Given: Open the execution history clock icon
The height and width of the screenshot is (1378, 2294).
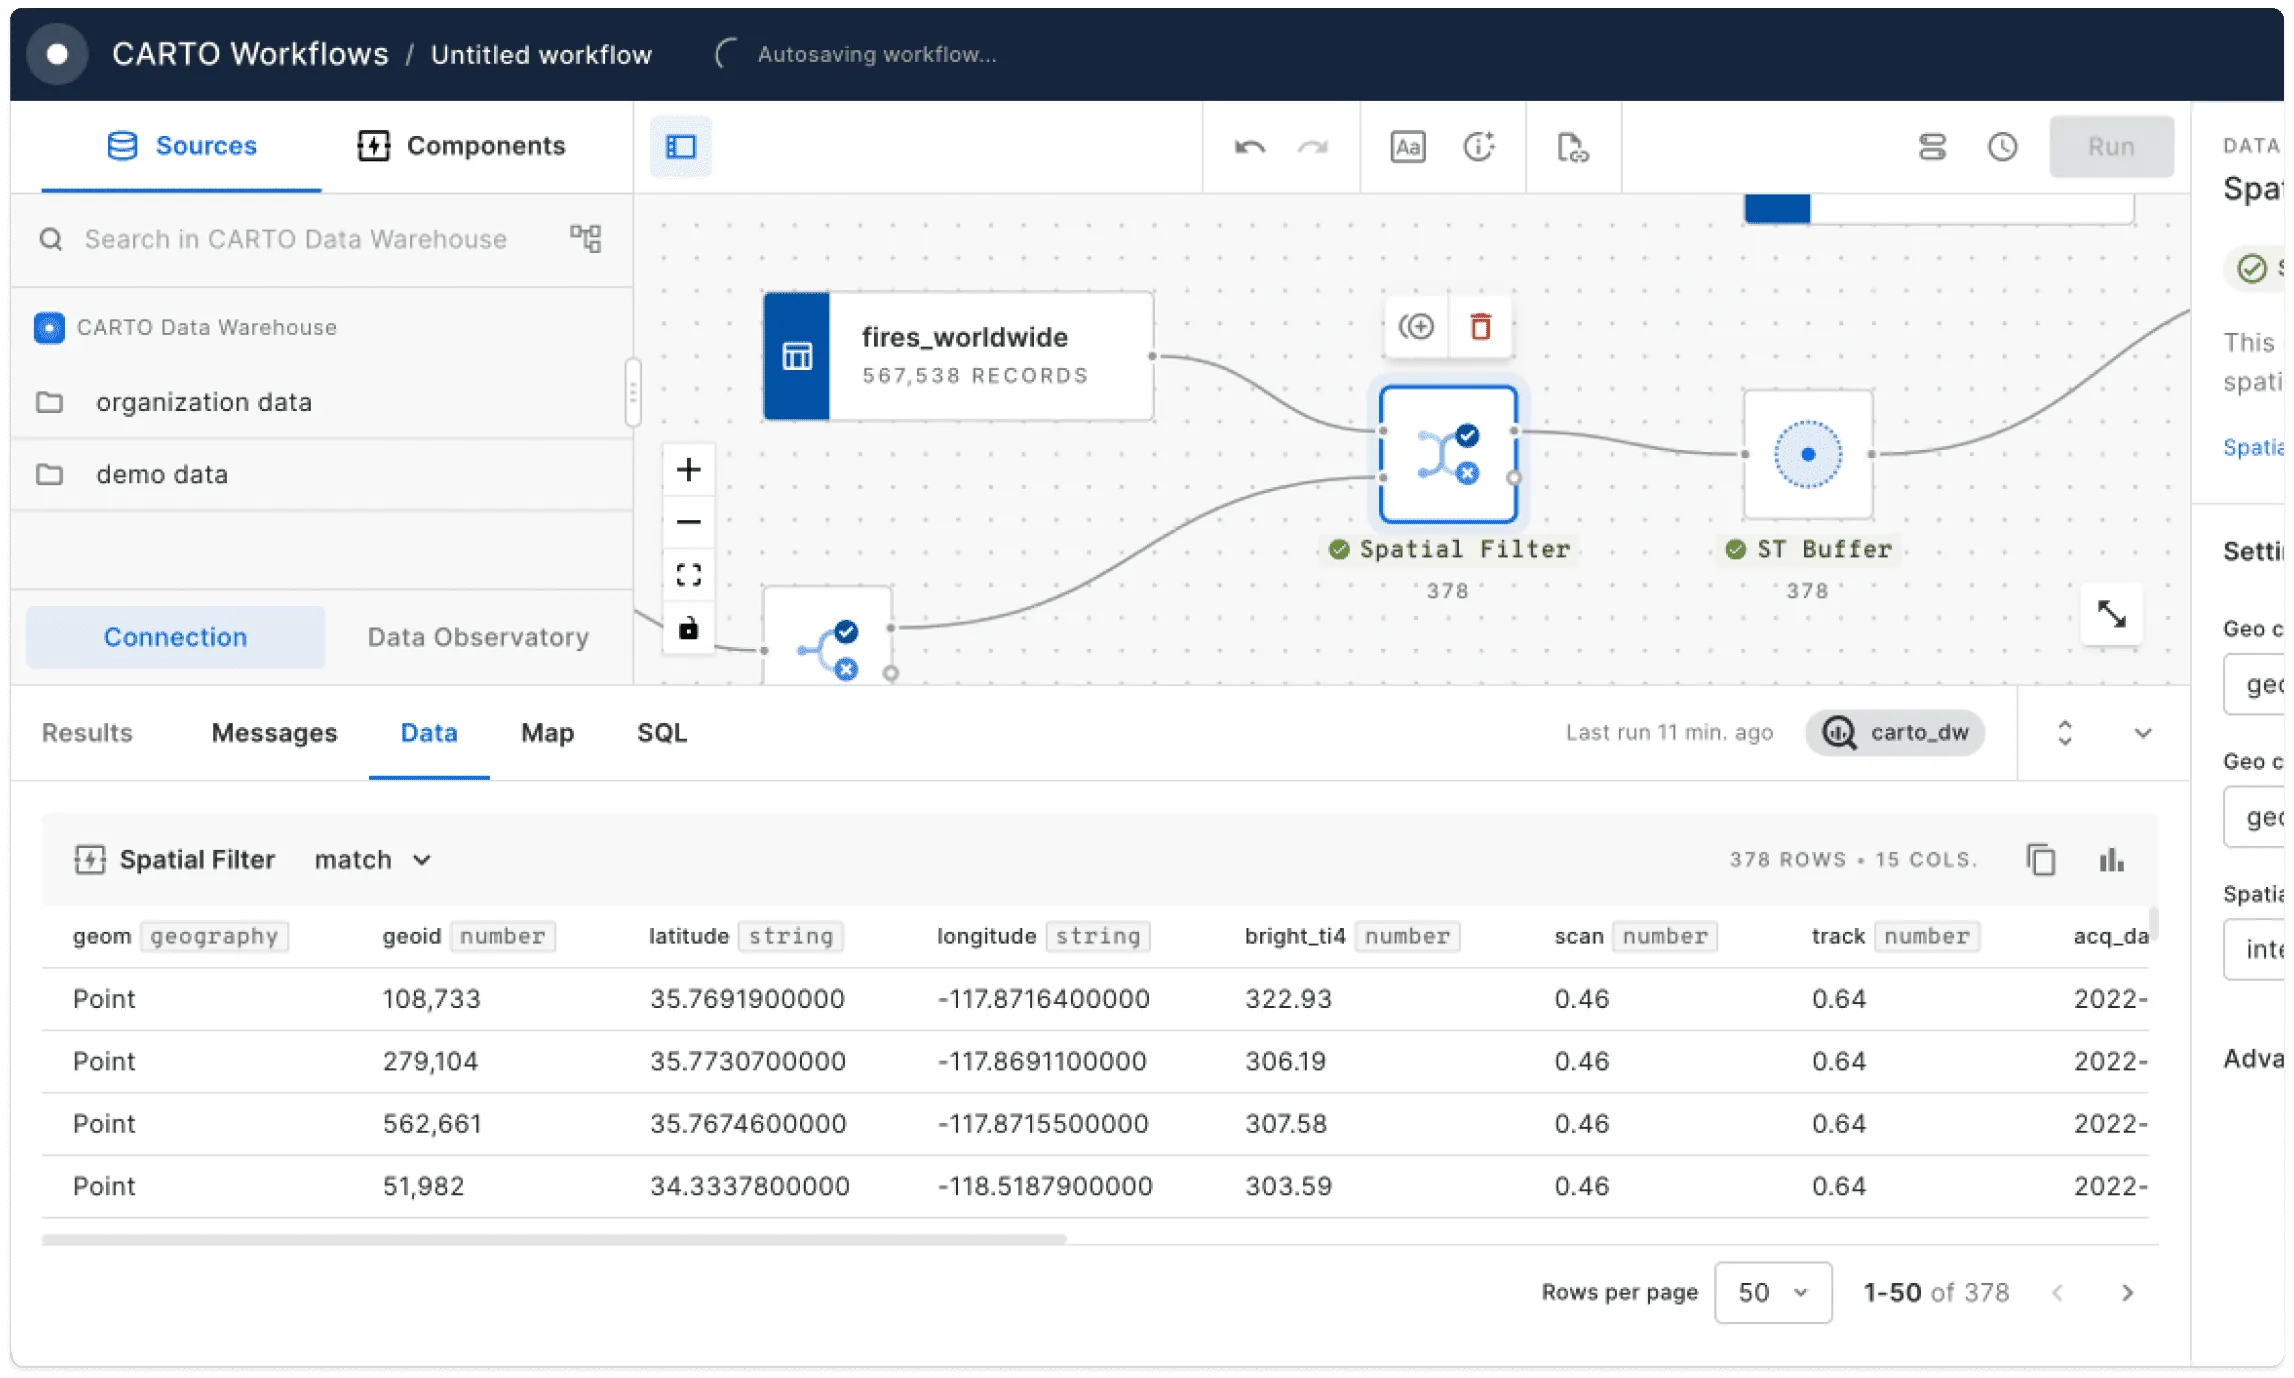Looking at the screenshot, I should [x=2002, y=147].
